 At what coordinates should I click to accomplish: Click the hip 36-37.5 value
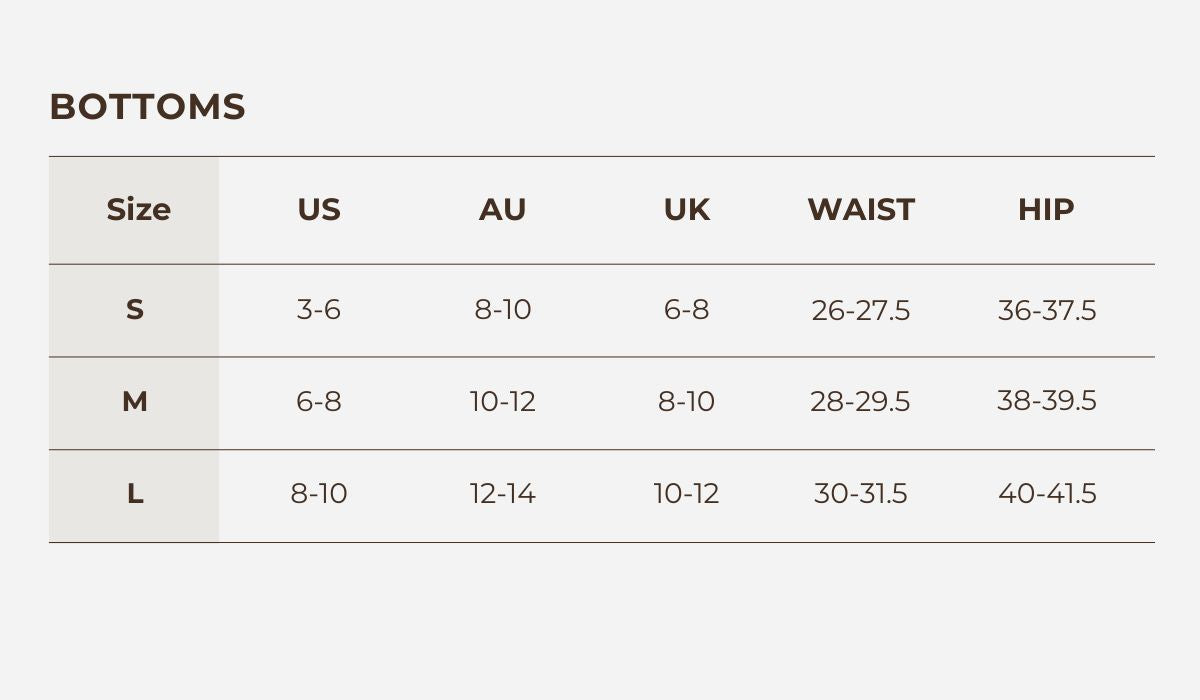(x=1046, y=311)
